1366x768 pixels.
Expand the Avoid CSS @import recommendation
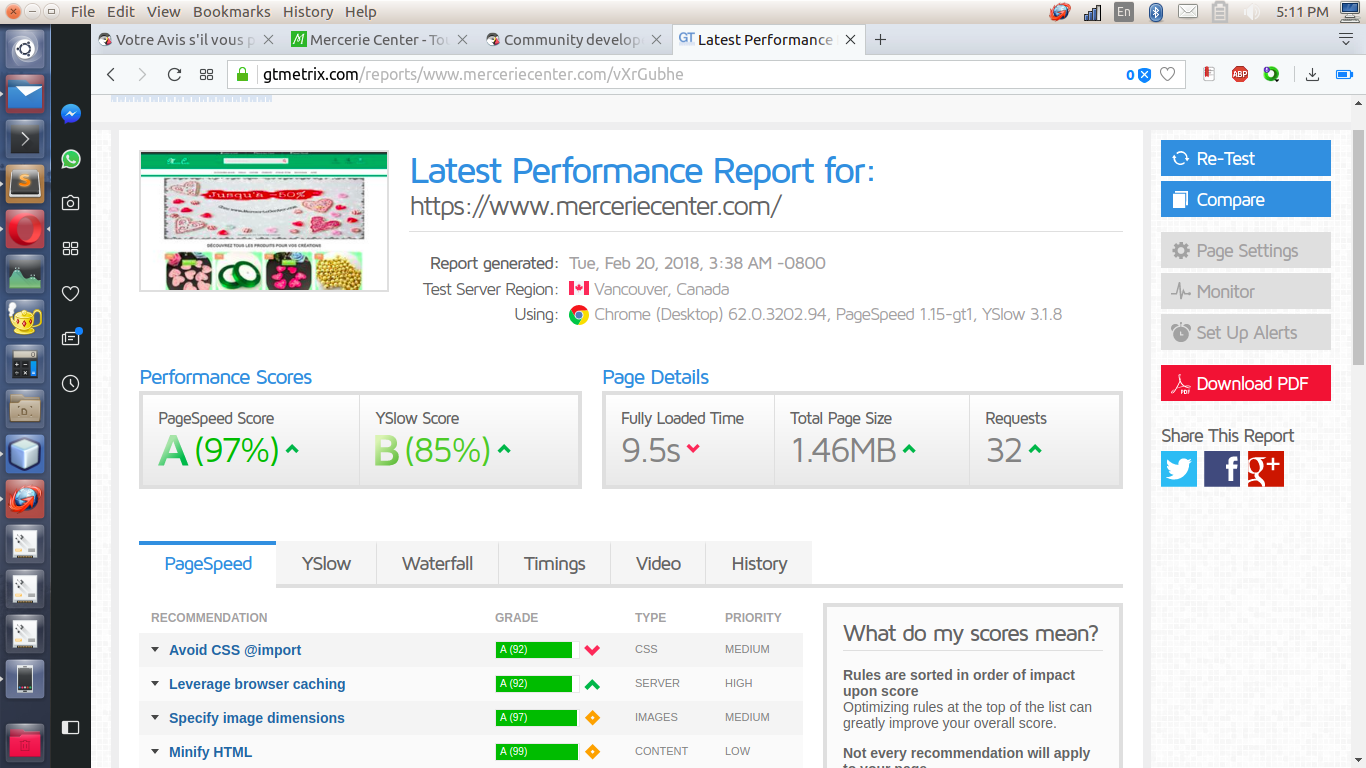click(x=155, y=650)
